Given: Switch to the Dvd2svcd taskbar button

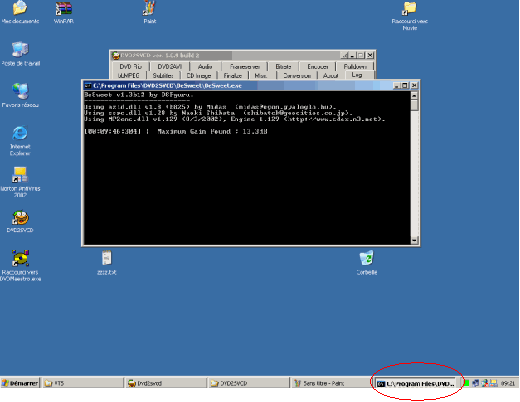Looking at the screenshot, I should [x=165, y=383].
